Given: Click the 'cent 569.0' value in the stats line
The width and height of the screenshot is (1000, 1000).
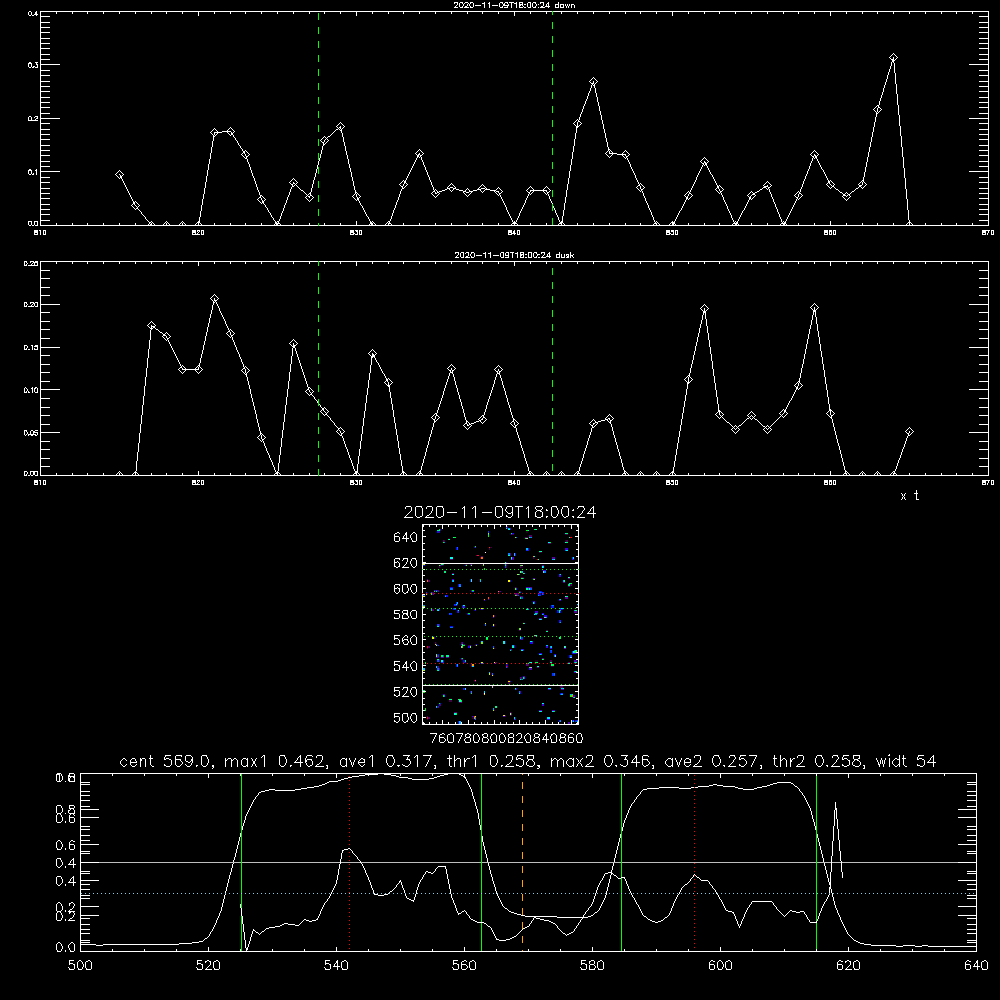Looking at the screenshot, I should (x=166, y=761).
